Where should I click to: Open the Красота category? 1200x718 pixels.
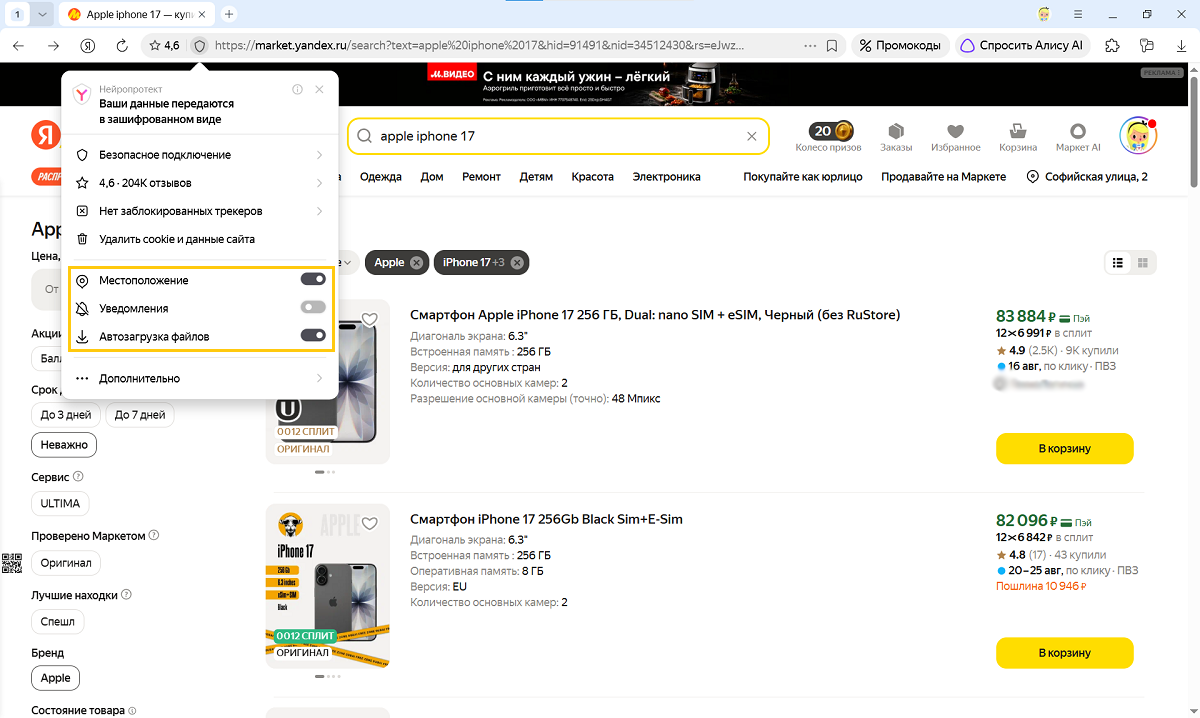click(592, 176)
